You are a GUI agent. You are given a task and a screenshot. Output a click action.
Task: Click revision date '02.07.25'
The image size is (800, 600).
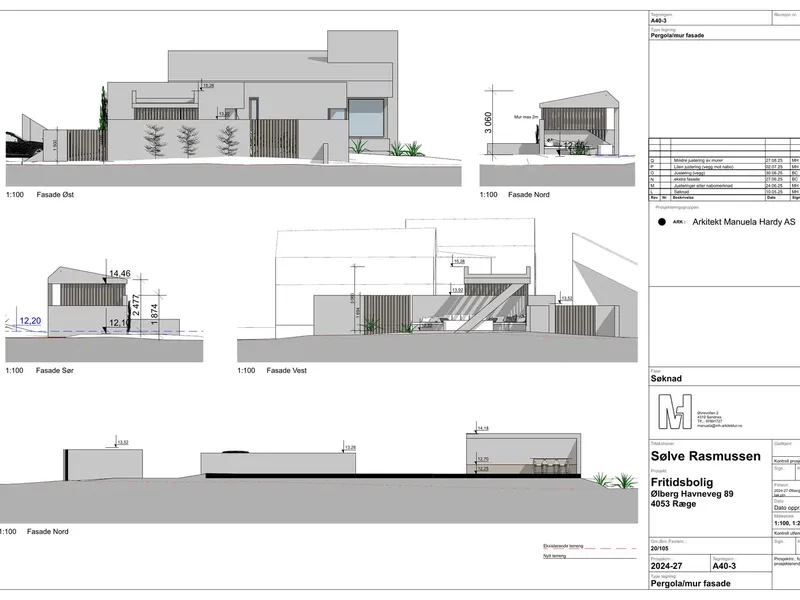tap(774, 167)
